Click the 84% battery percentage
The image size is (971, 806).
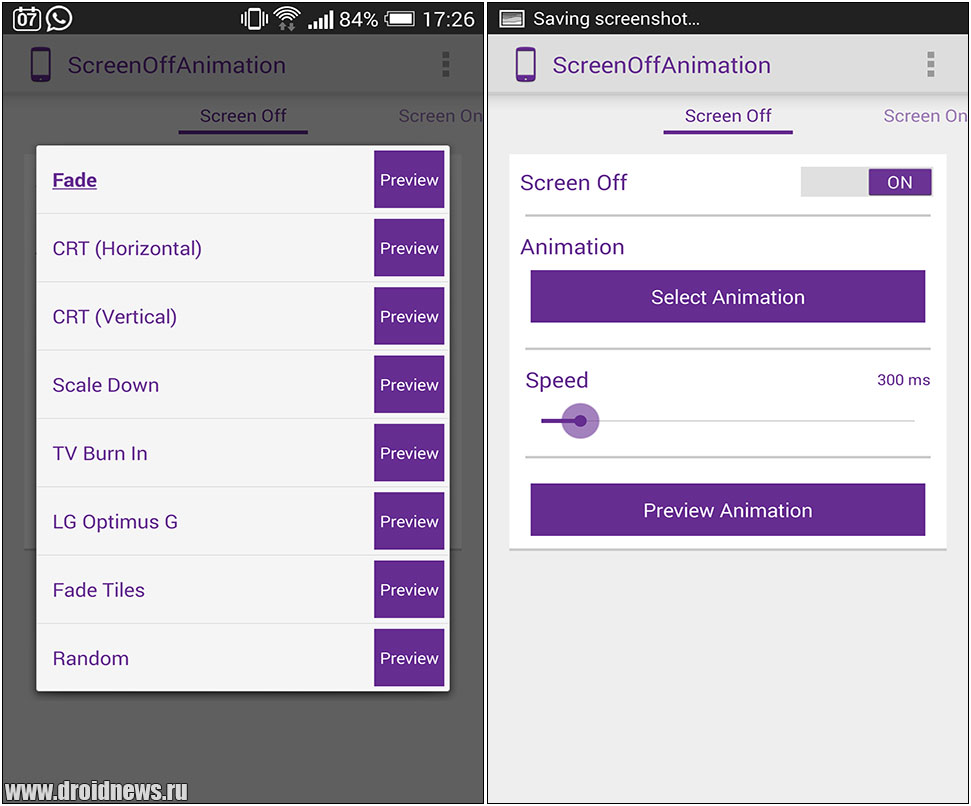(x=358, y=19)
